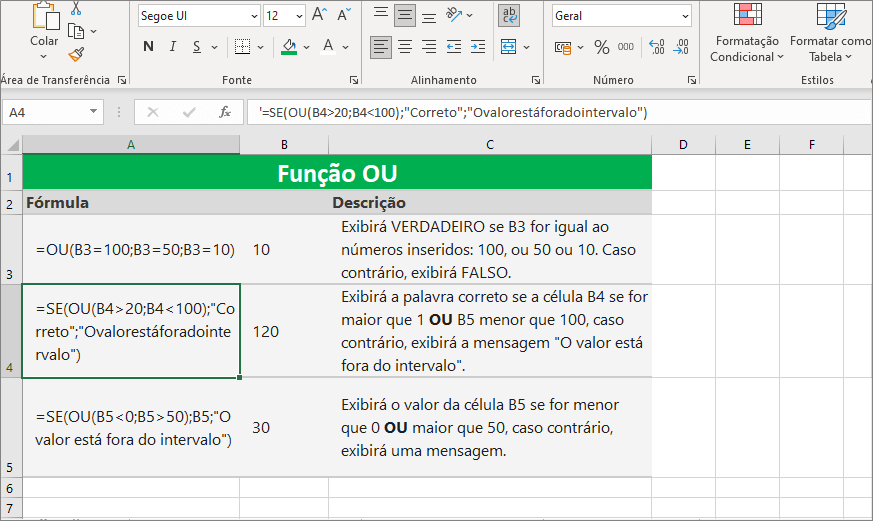This screenshot has height=521, width=873.
Task: Select column E header
Action: [x=747, y=145]
